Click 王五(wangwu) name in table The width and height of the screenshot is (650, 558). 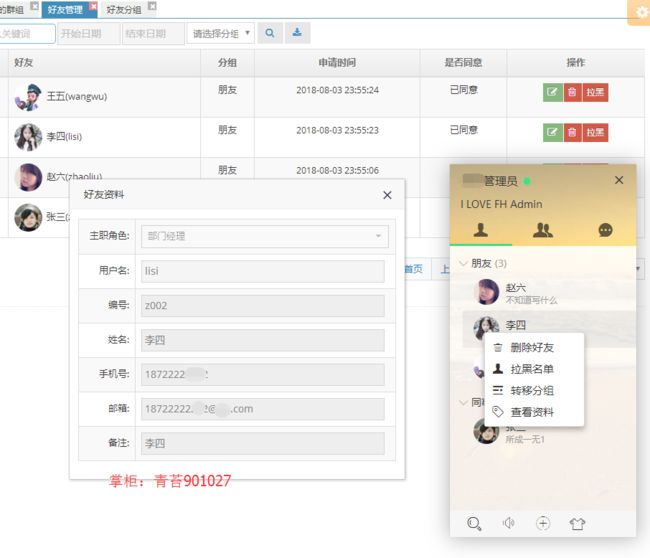coord(77,97)
